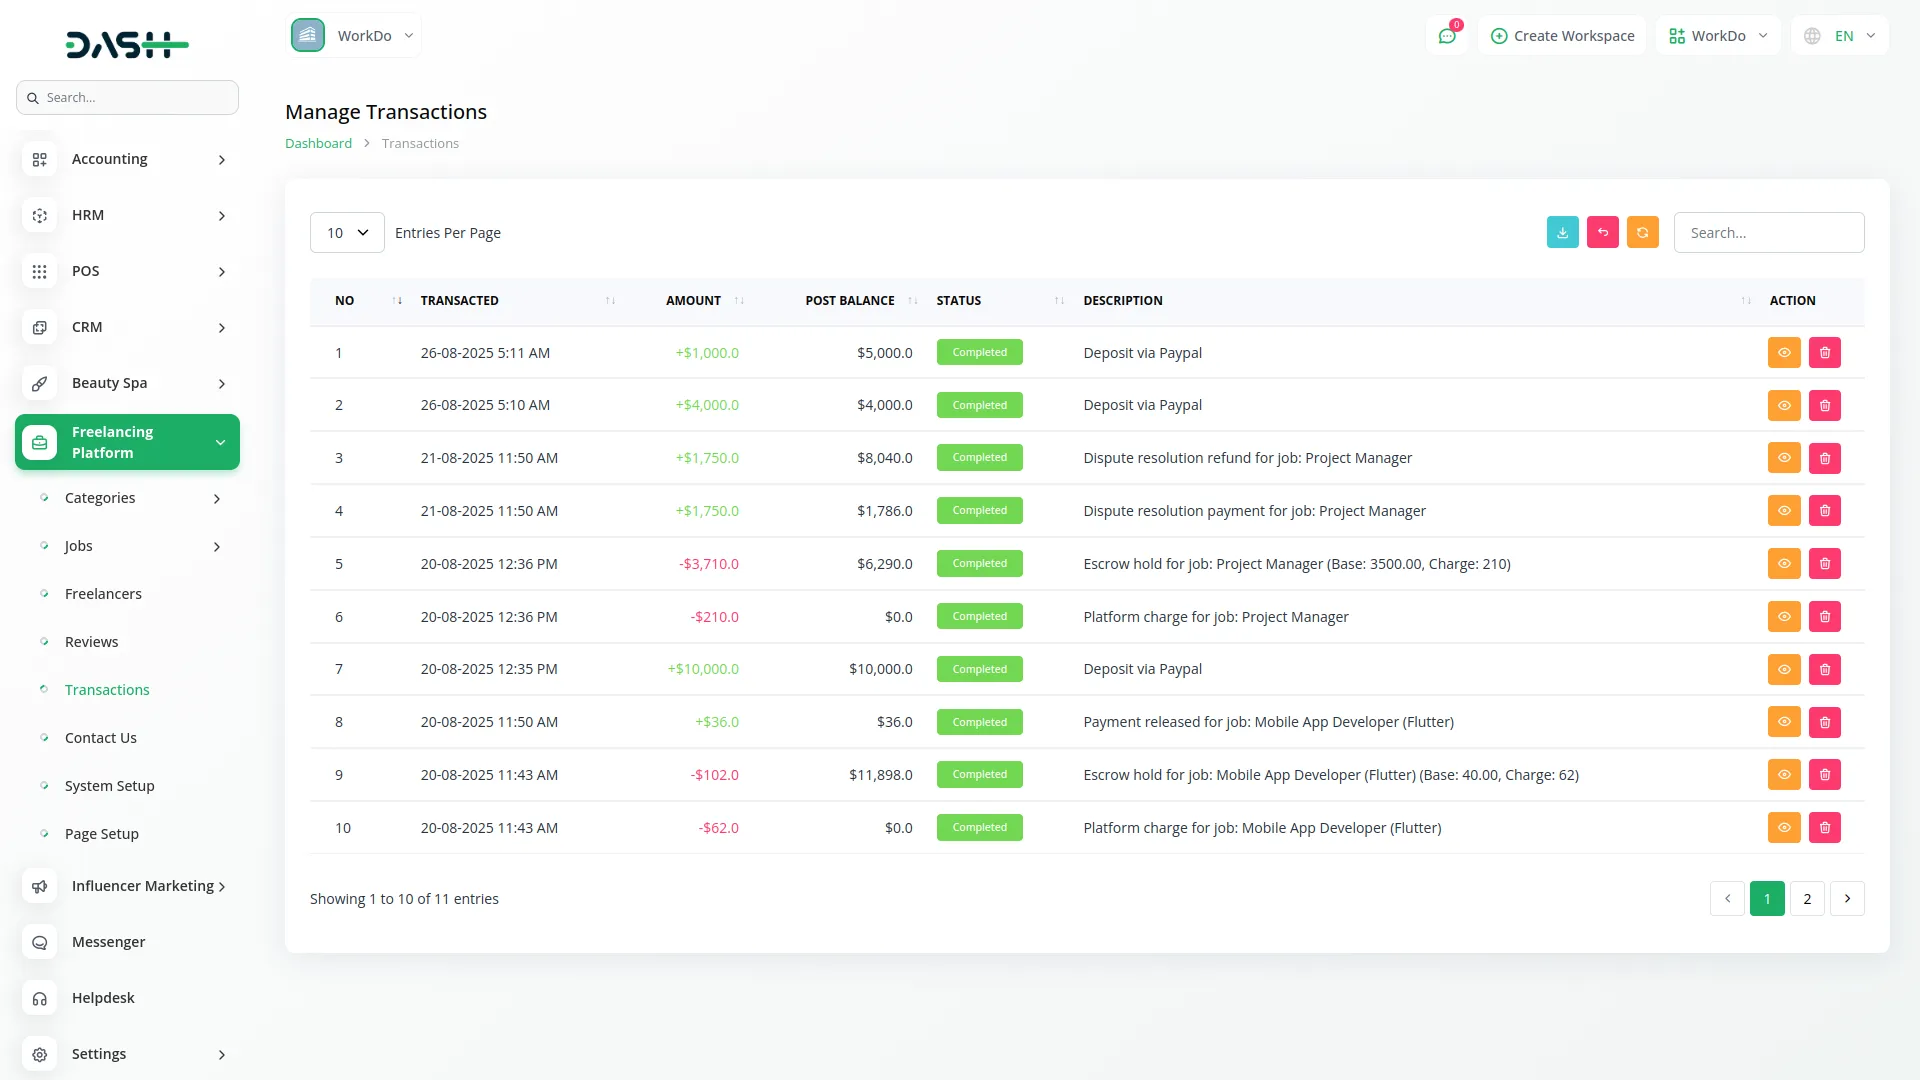Screen dimensions: 1920x1080
Task: Expand the language EN dropdown
Action: [x=1838, y=35]
